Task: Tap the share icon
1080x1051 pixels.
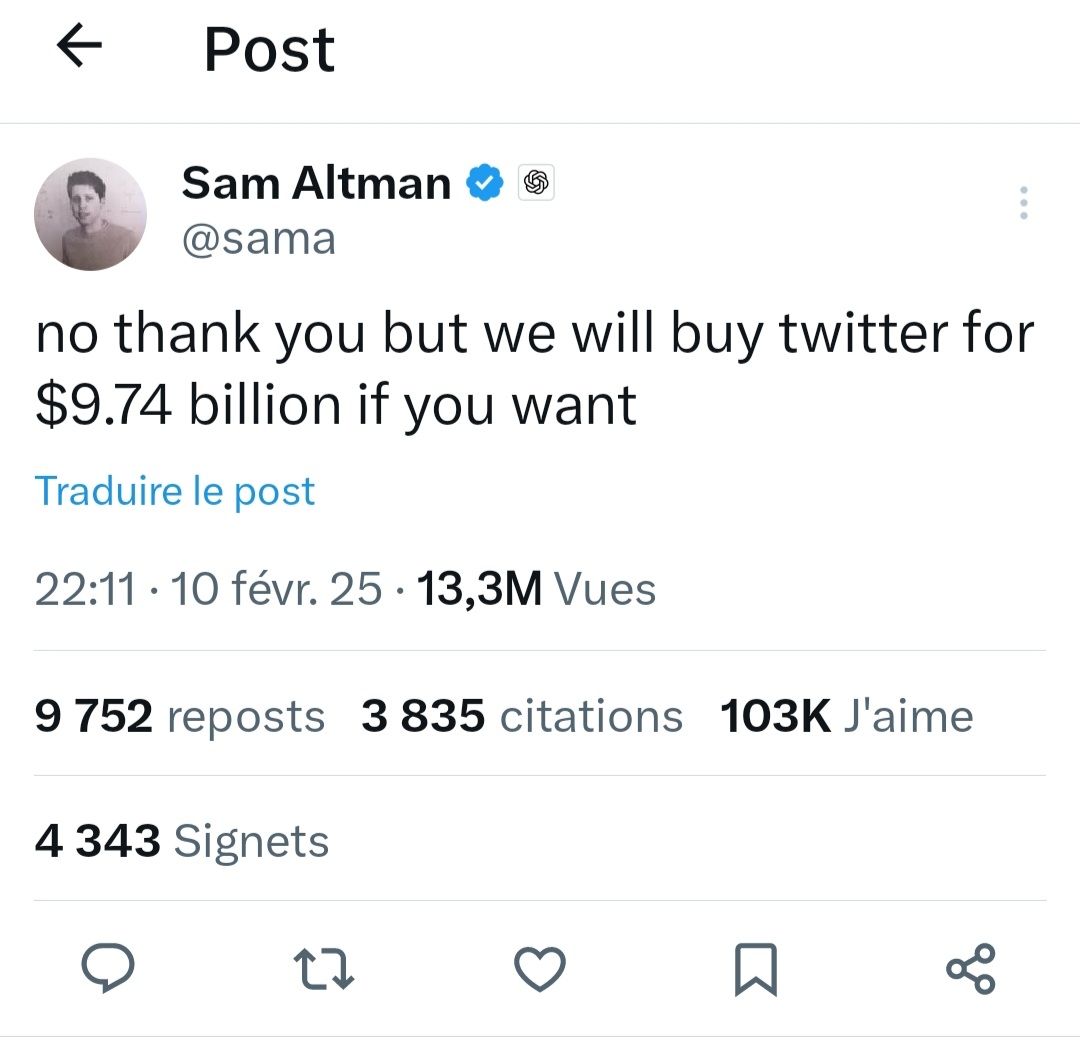Action: point(970,968)
